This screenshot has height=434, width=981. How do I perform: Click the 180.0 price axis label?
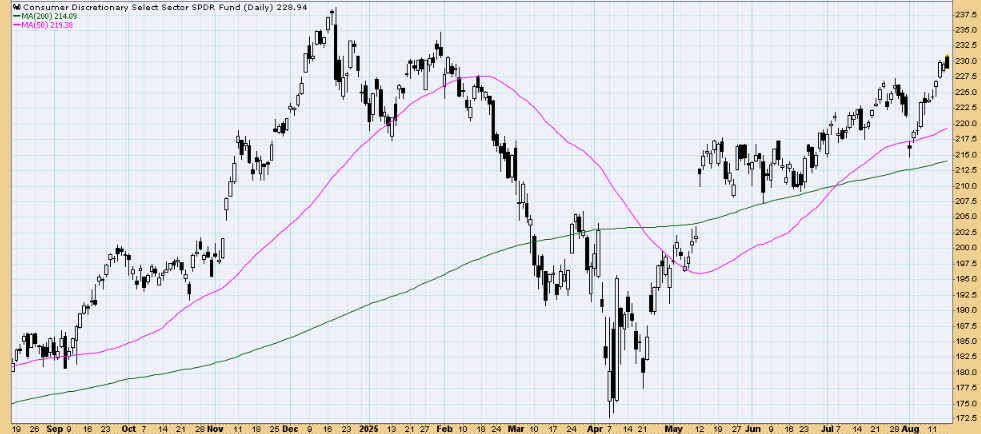point(966,373)
